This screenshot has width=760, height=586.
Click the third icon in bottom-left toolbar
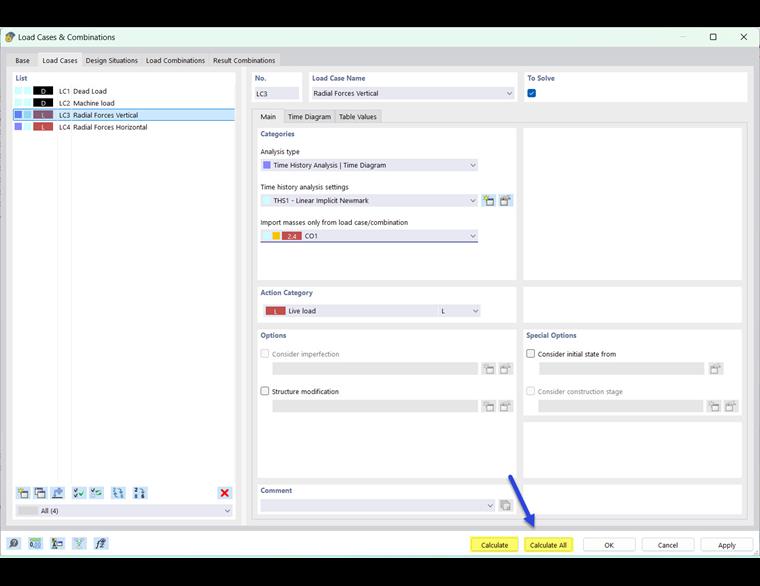pos(57,543)
